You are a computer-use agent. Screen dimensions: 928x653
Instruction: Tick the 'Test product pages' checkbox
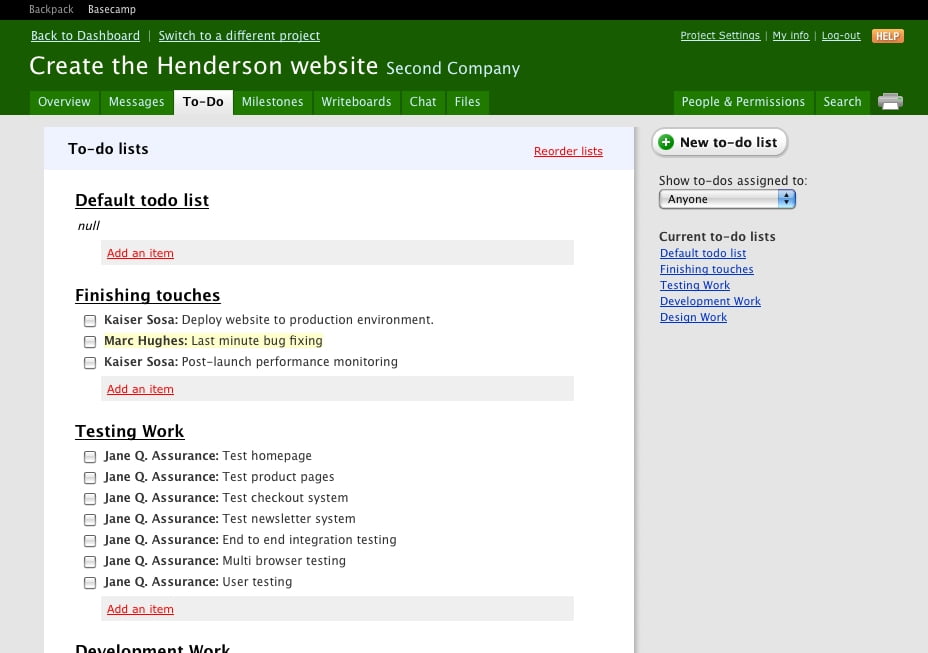(x=90, y=477)
